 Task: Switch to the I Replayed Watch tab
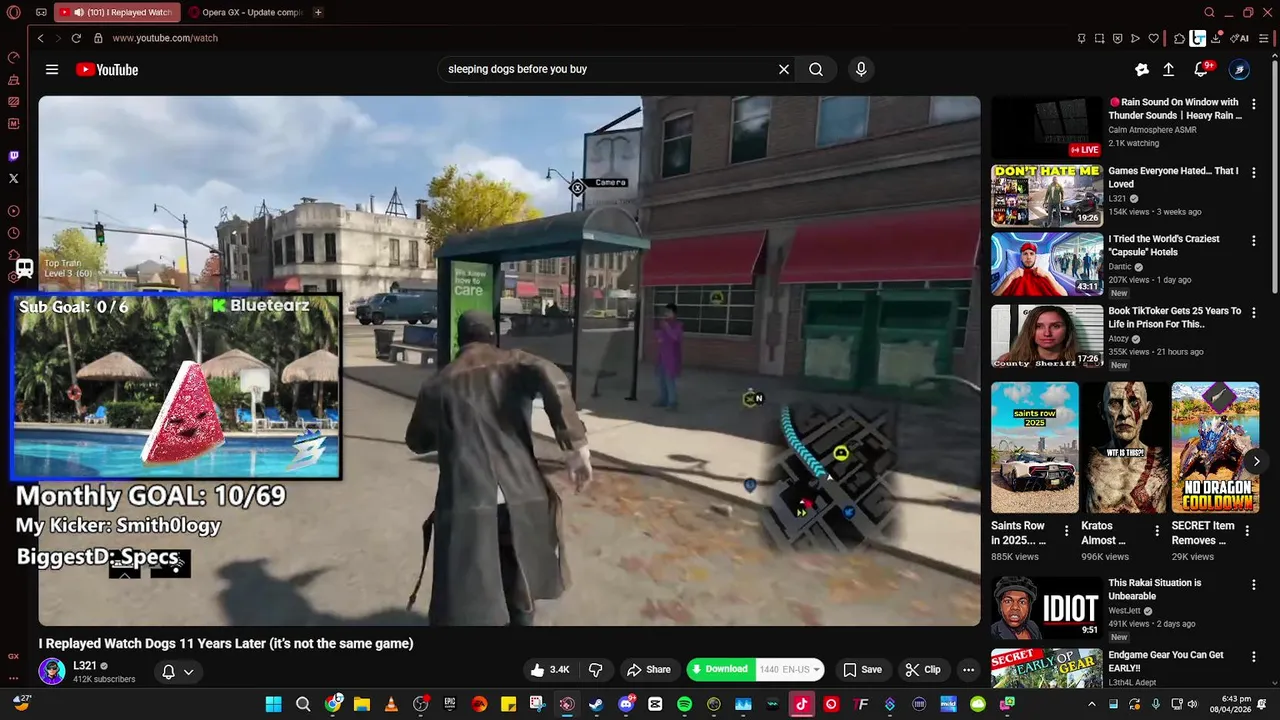pos(118,13)
